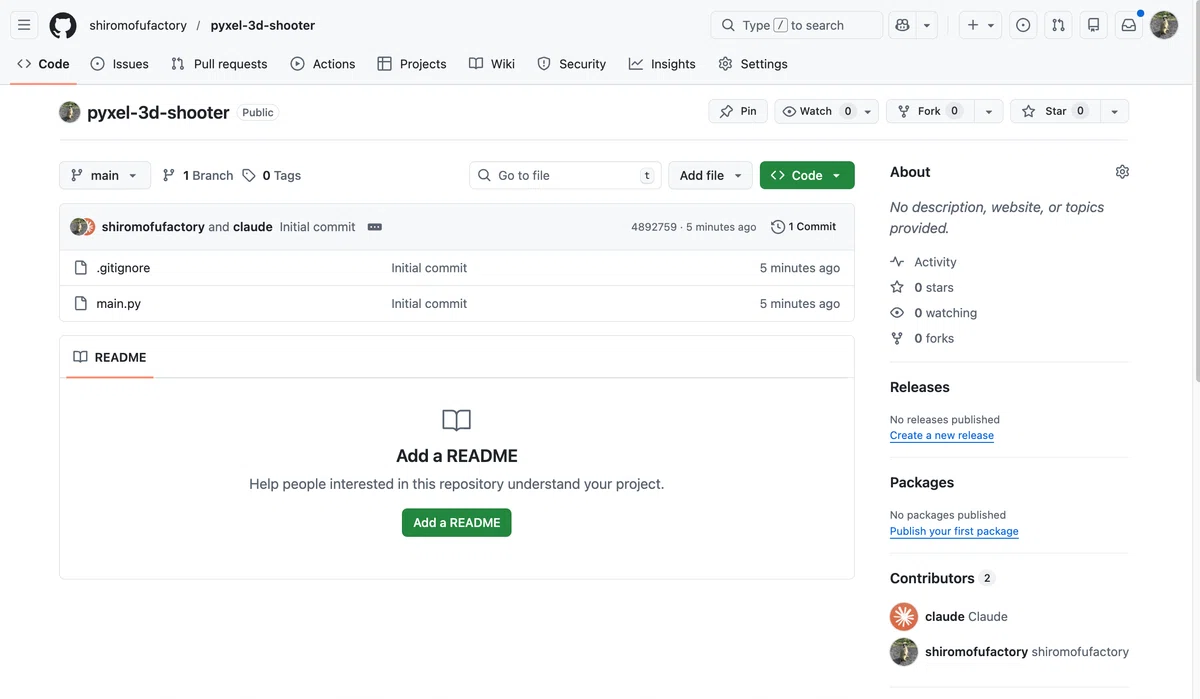Open the hamburger navigation menu

(25, 25)
